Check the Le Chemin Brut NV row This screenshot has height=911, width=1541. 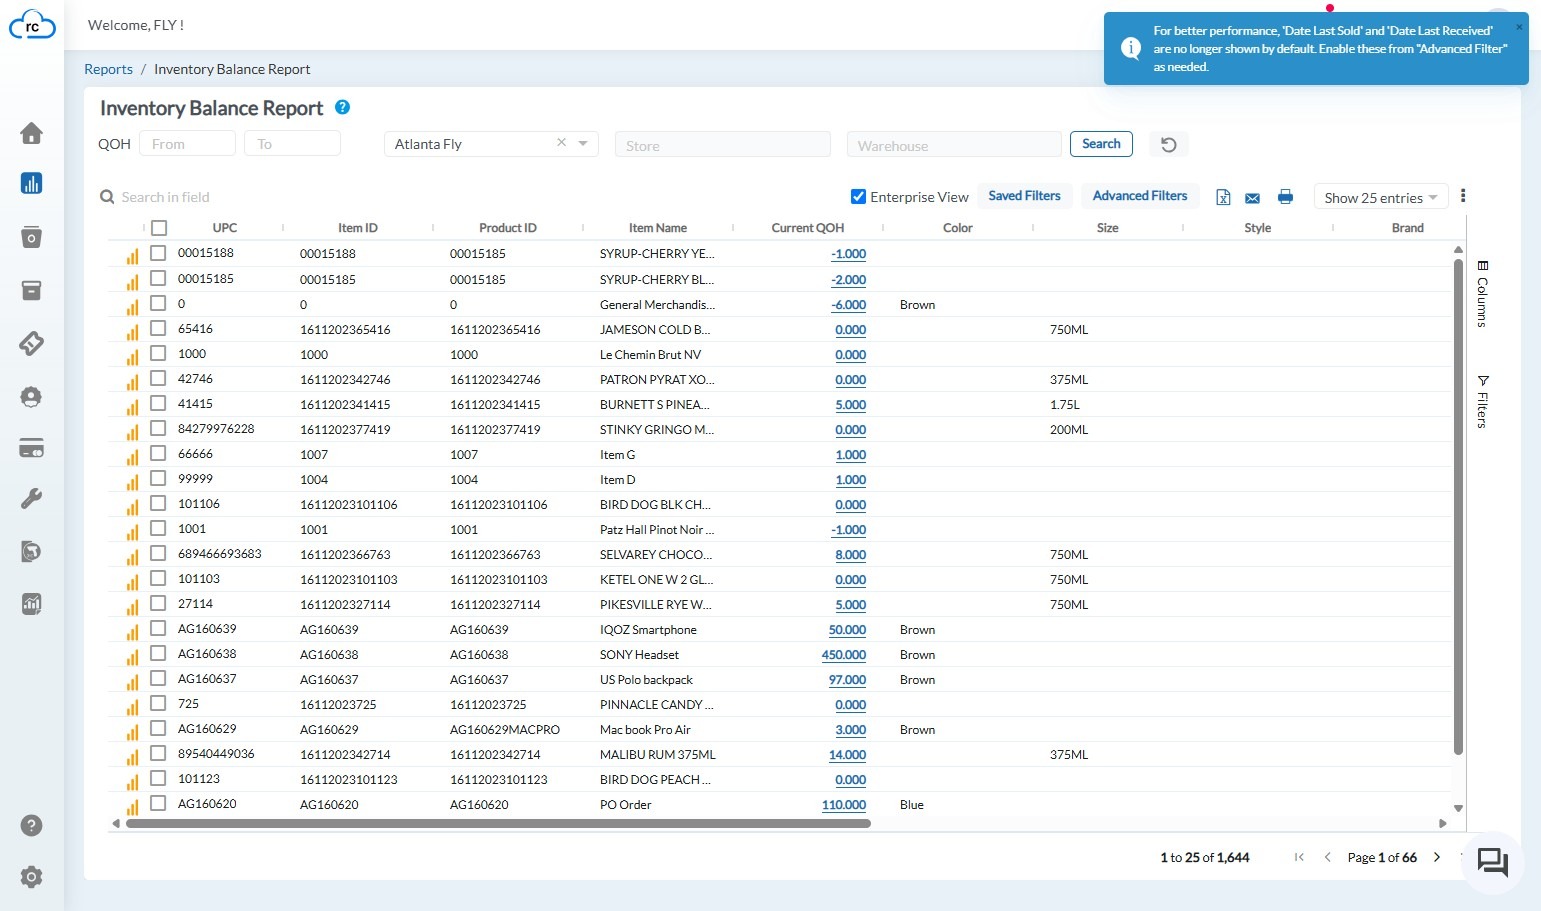point(158,353)
